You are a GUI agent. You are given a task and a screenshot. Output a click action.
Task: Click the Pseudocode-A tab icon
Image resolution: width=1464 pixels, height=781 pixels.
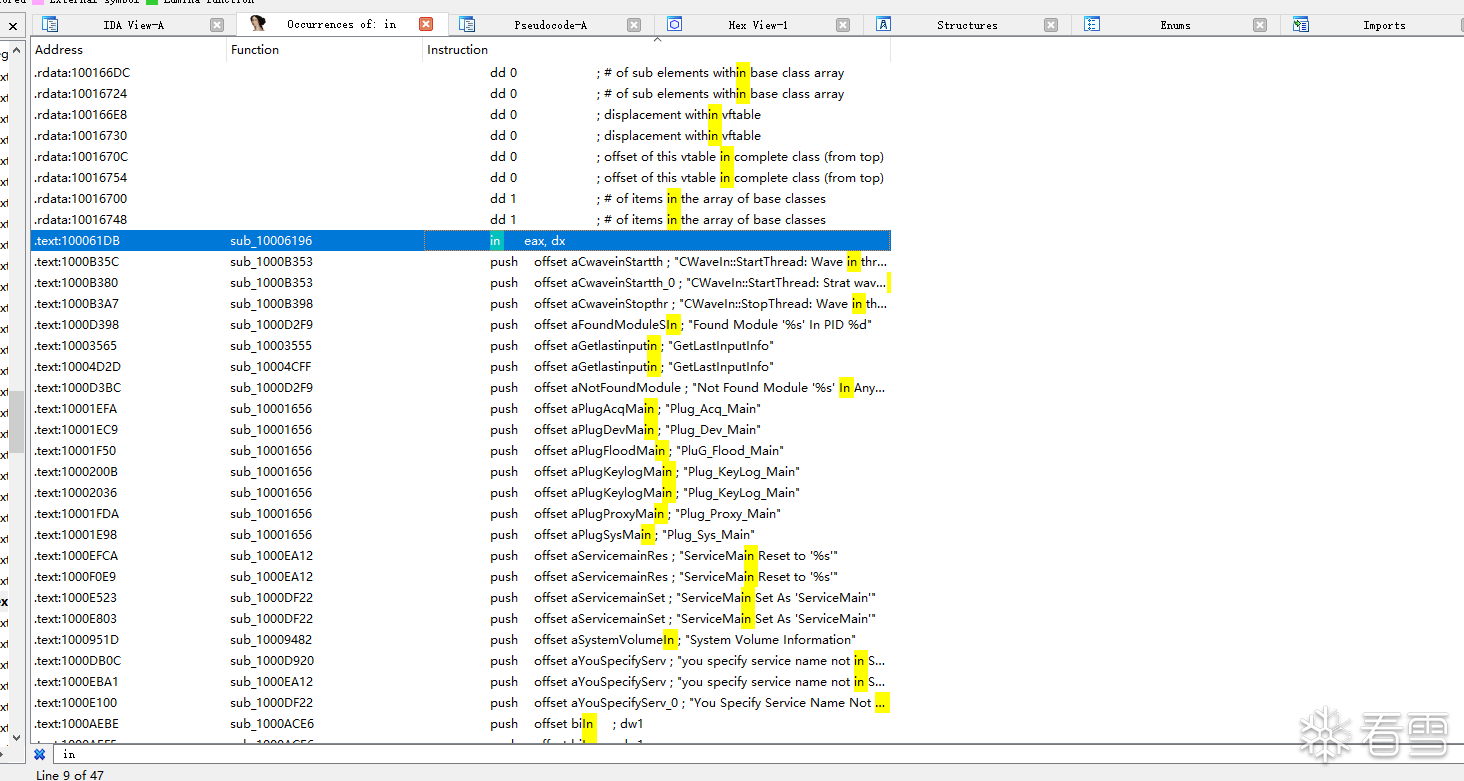(x=467, y=25)
